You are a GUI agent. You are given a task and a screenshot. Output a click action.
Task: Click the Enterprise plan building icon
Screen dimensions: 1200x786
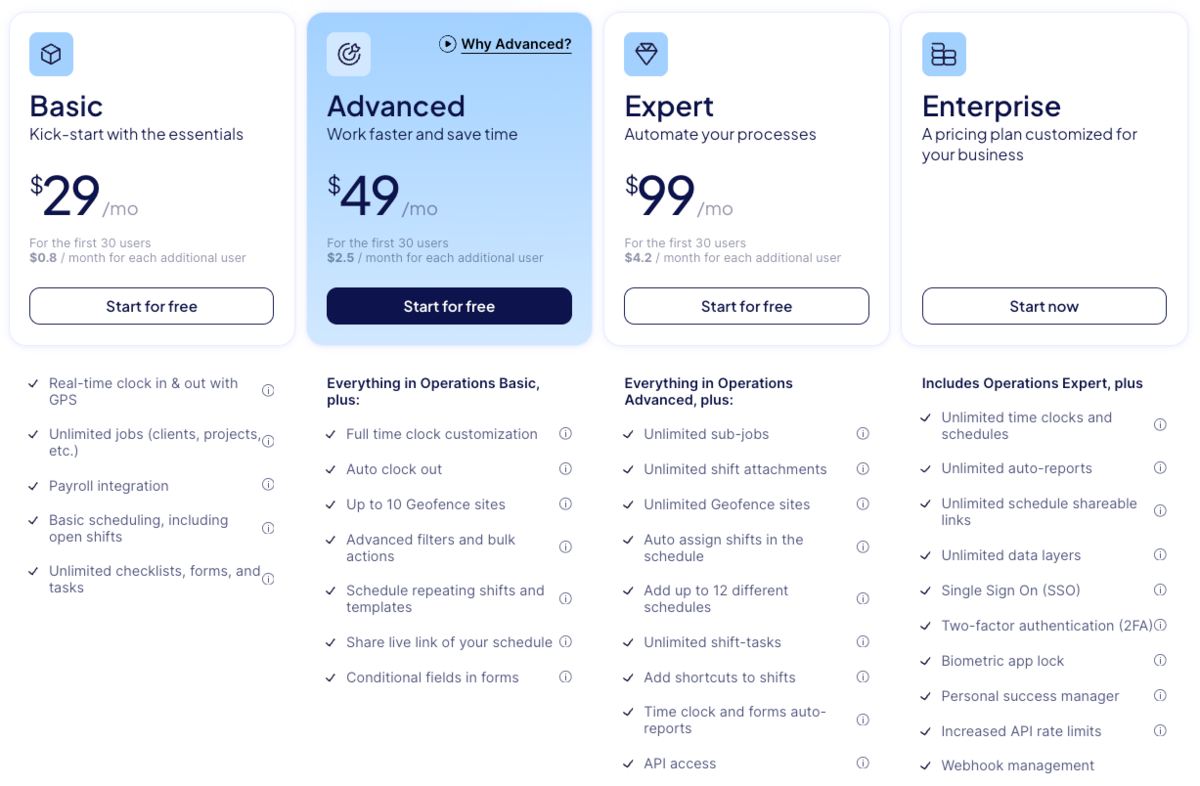943,54
